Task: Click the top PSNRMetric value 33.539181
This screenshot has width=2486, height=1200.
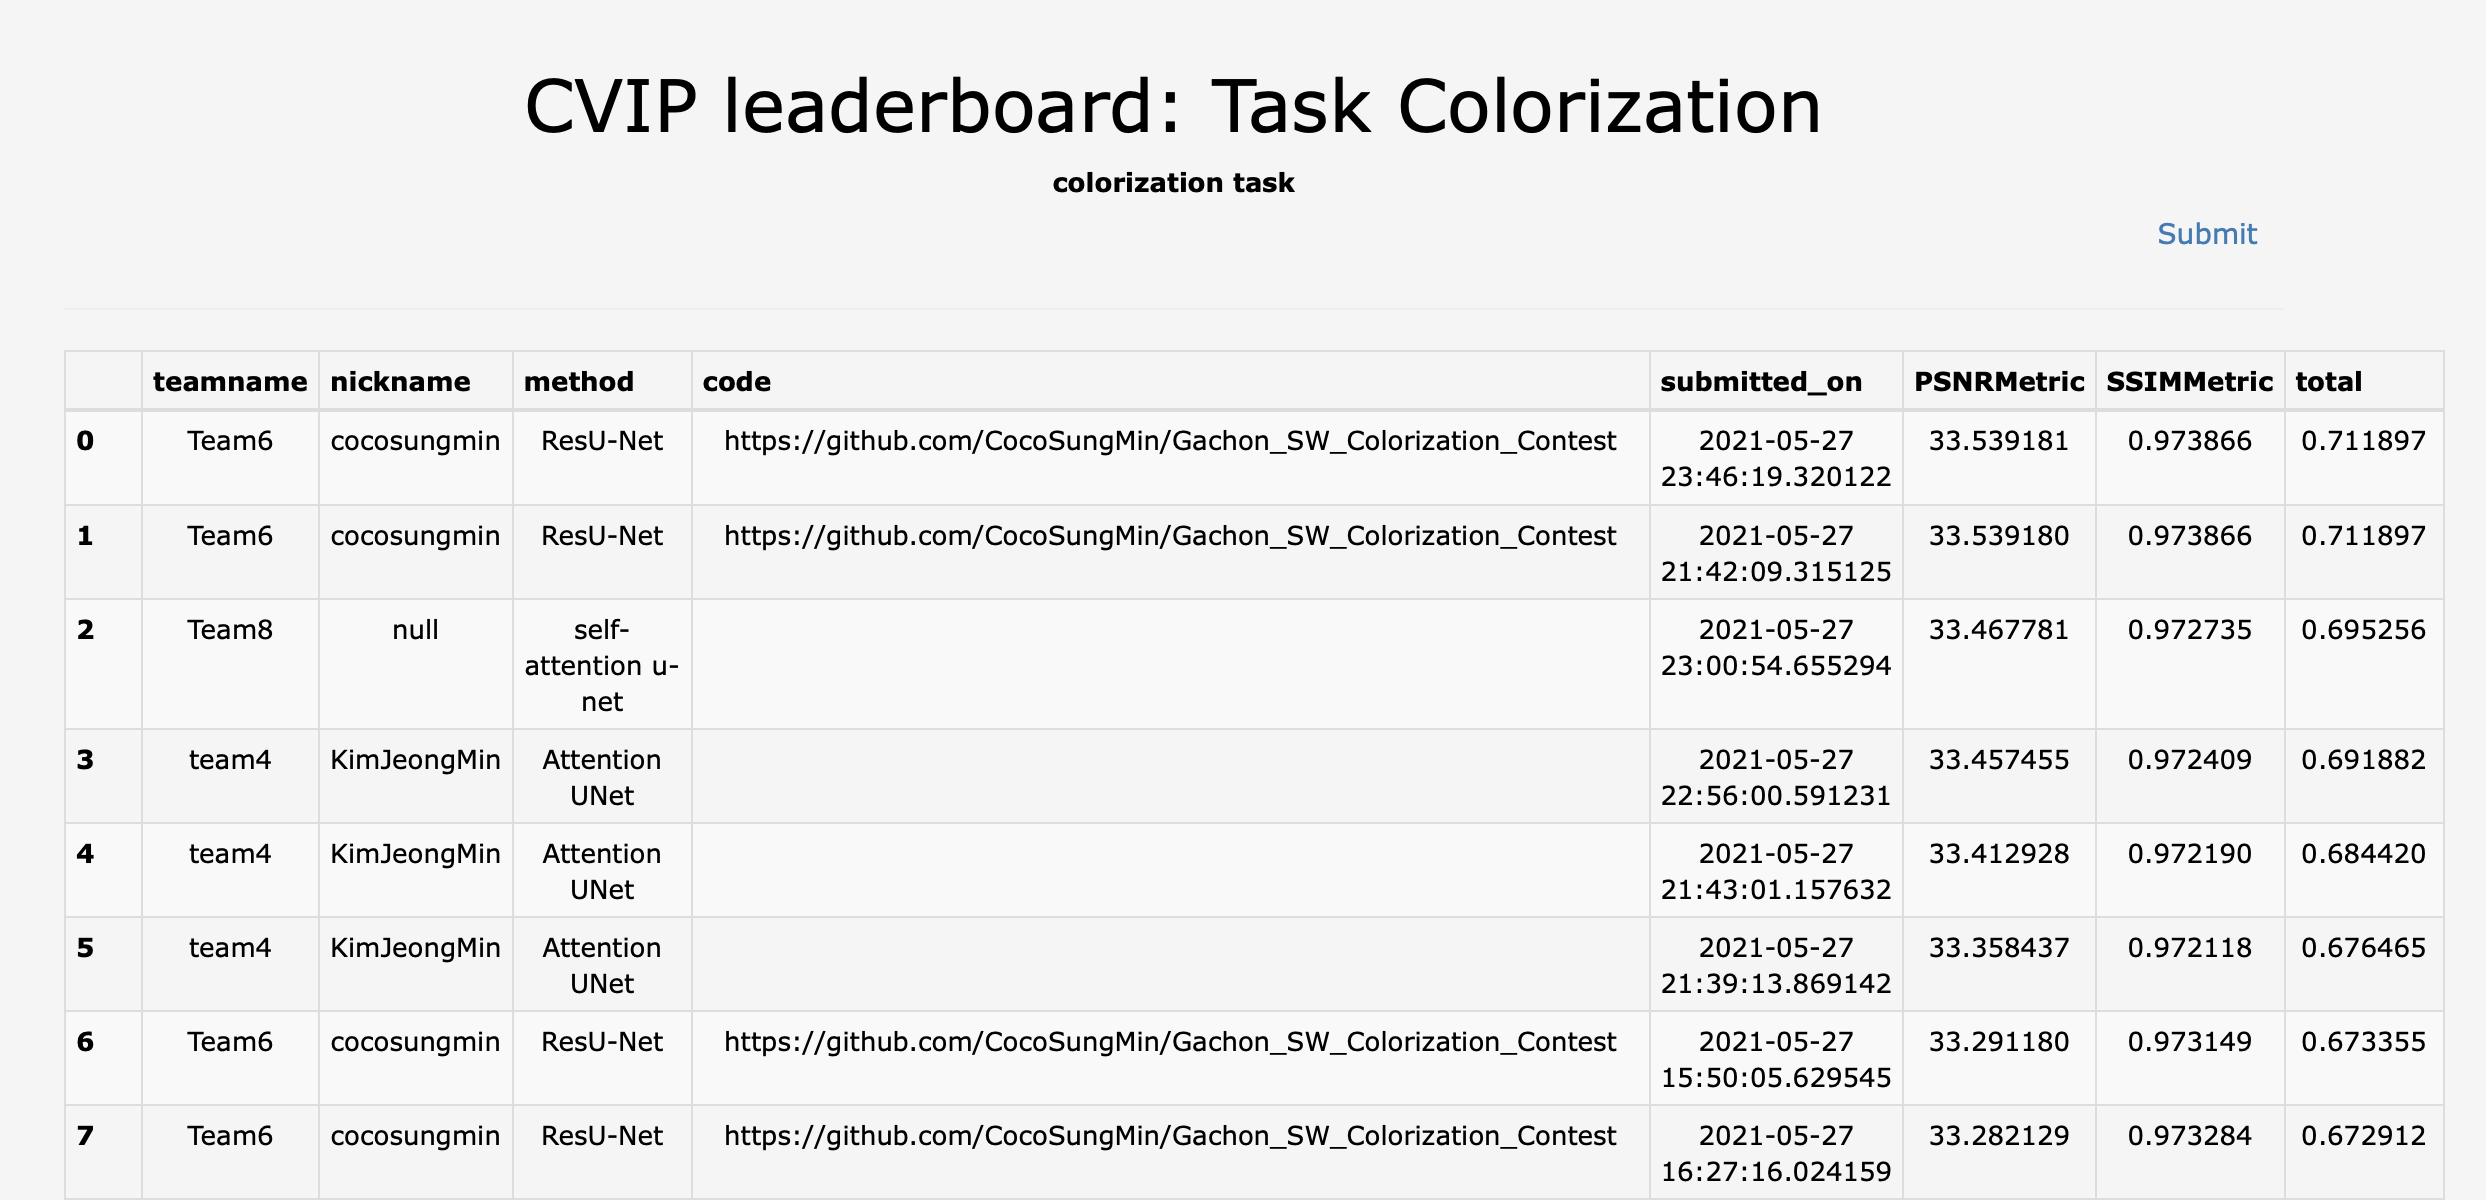Action: (1997, 440)
